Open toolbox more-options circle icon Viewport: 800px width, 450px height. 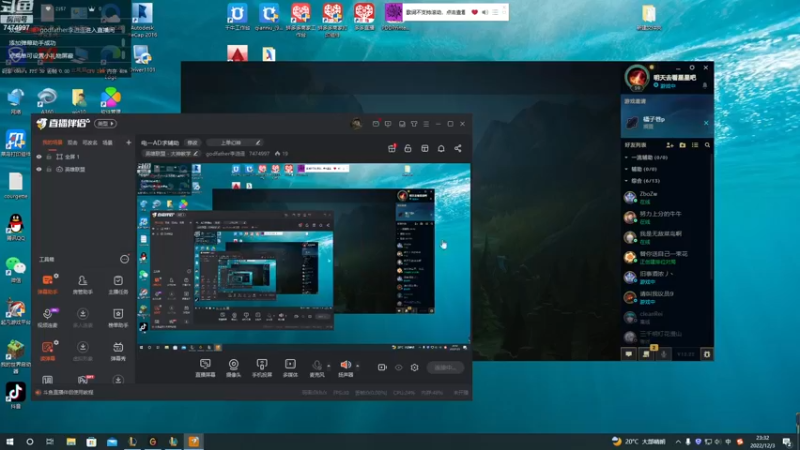click(x=124, y=259)
